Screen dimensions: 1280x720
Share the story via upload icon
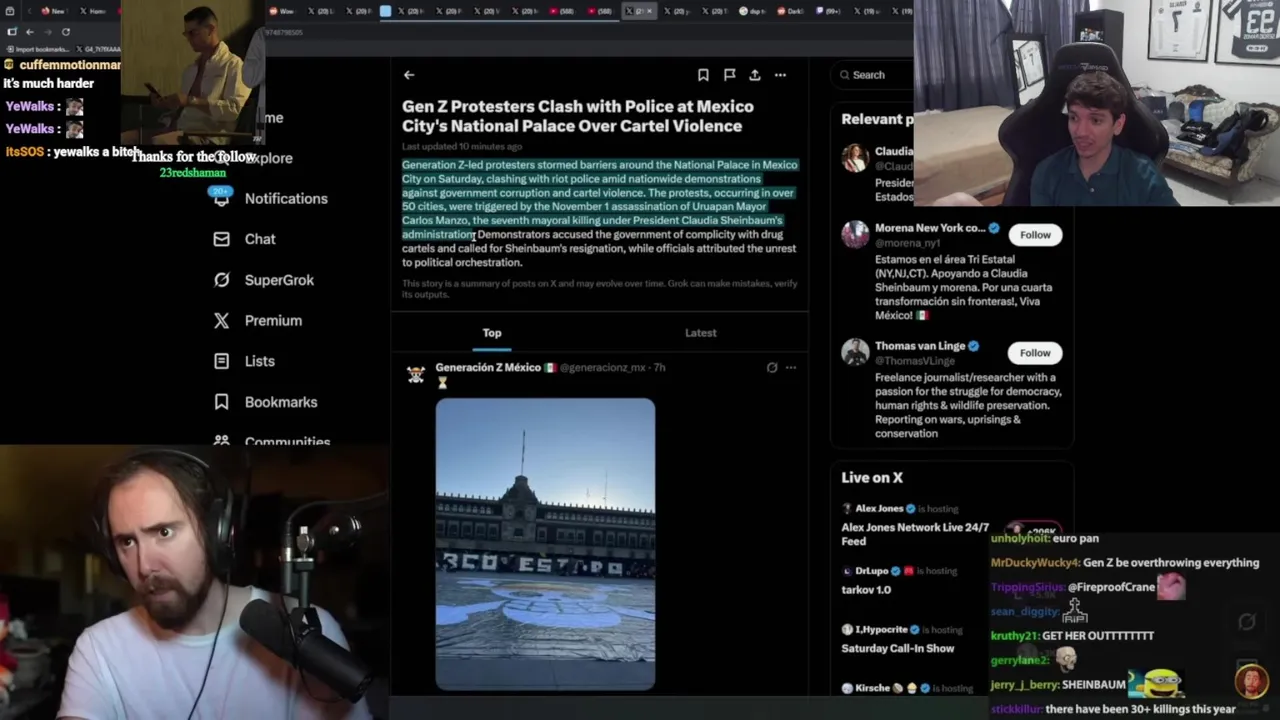pos(755,75)
